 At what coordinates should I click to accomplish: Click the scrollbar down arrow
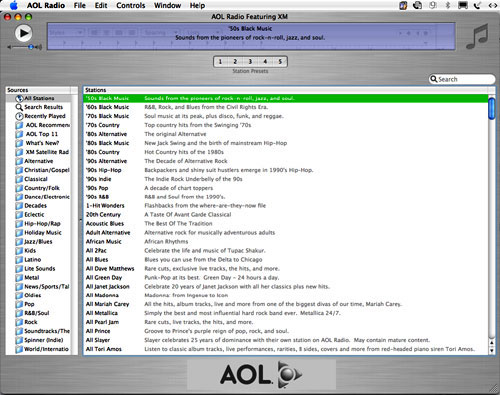(x=491, y=350)
